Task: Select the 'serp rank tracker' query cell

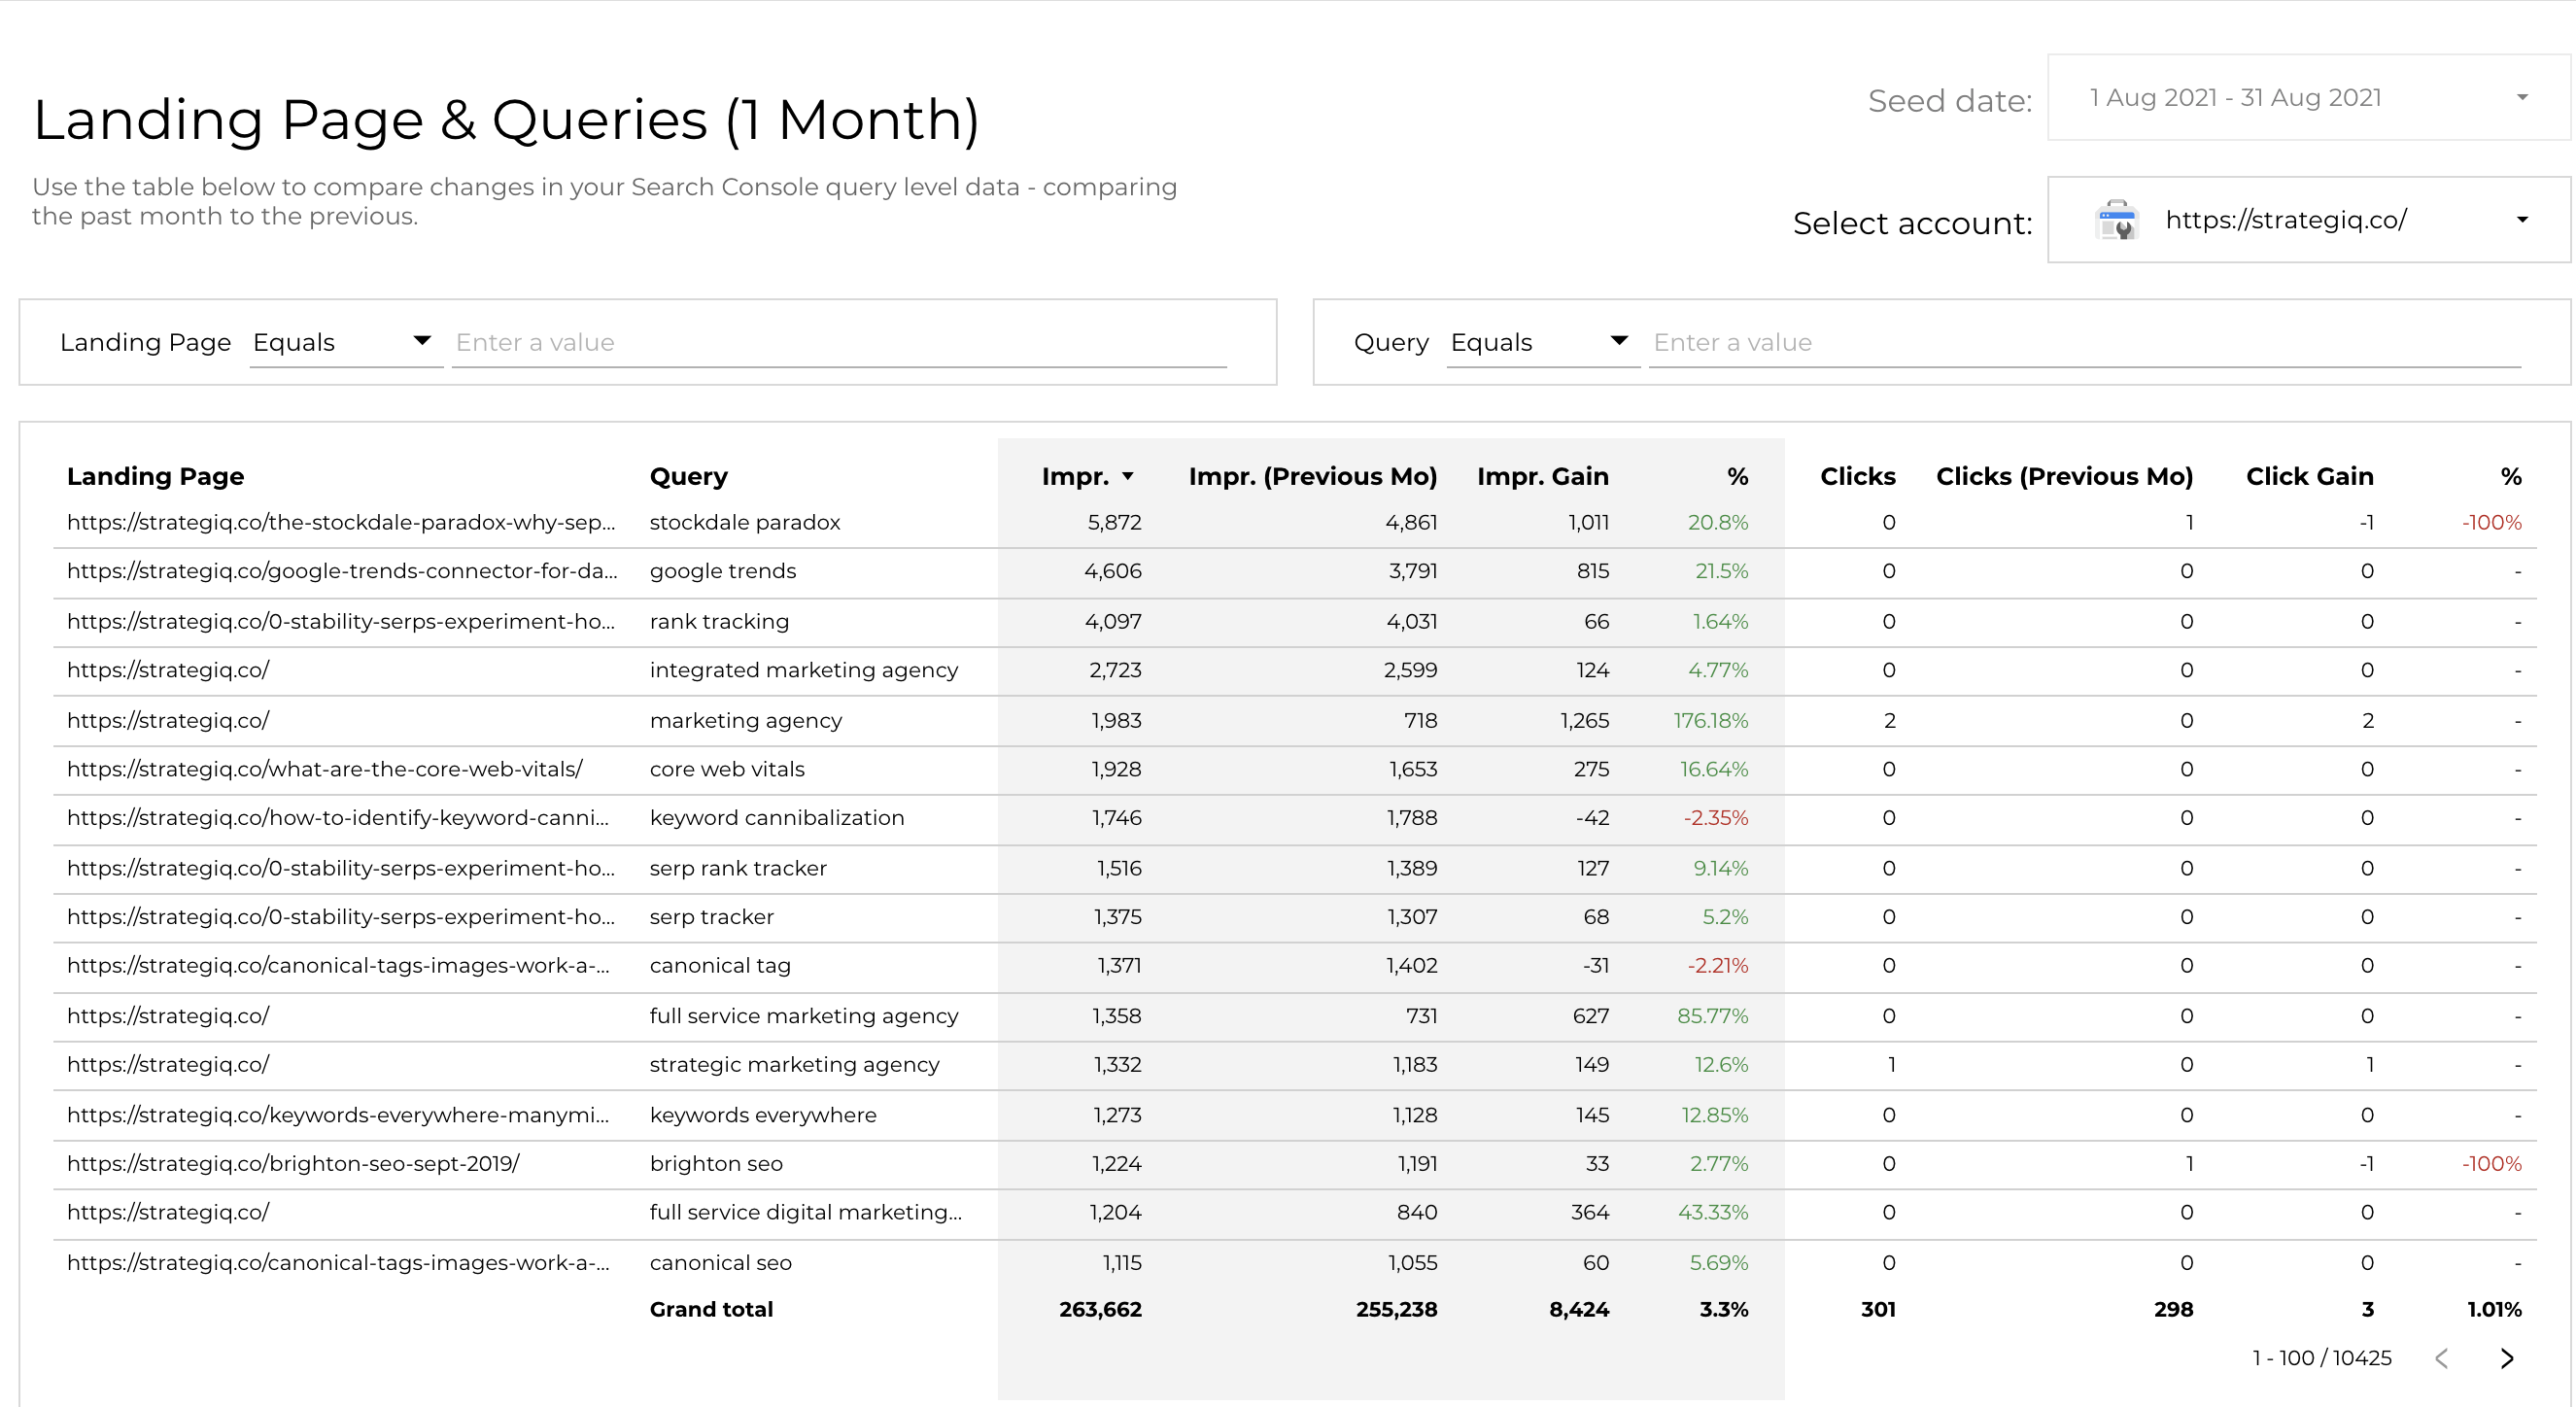Action: coord(738,867)
